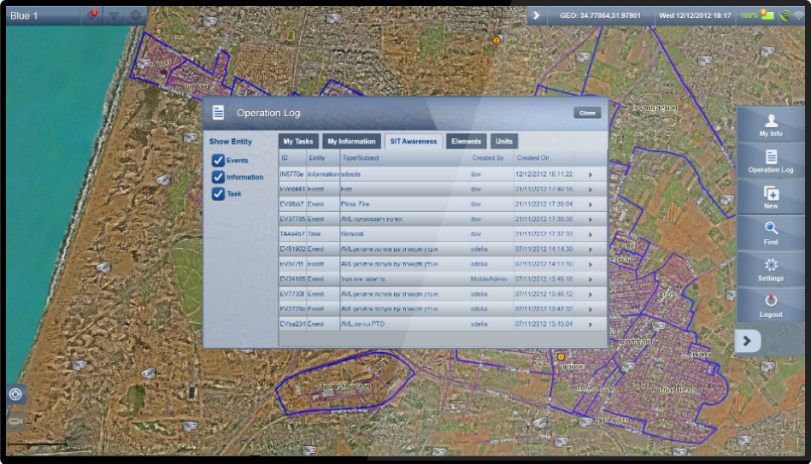Viewport: 811px width, 464px height.
Task: Sort by the Created On column header
Action: [x=533, y=158]
